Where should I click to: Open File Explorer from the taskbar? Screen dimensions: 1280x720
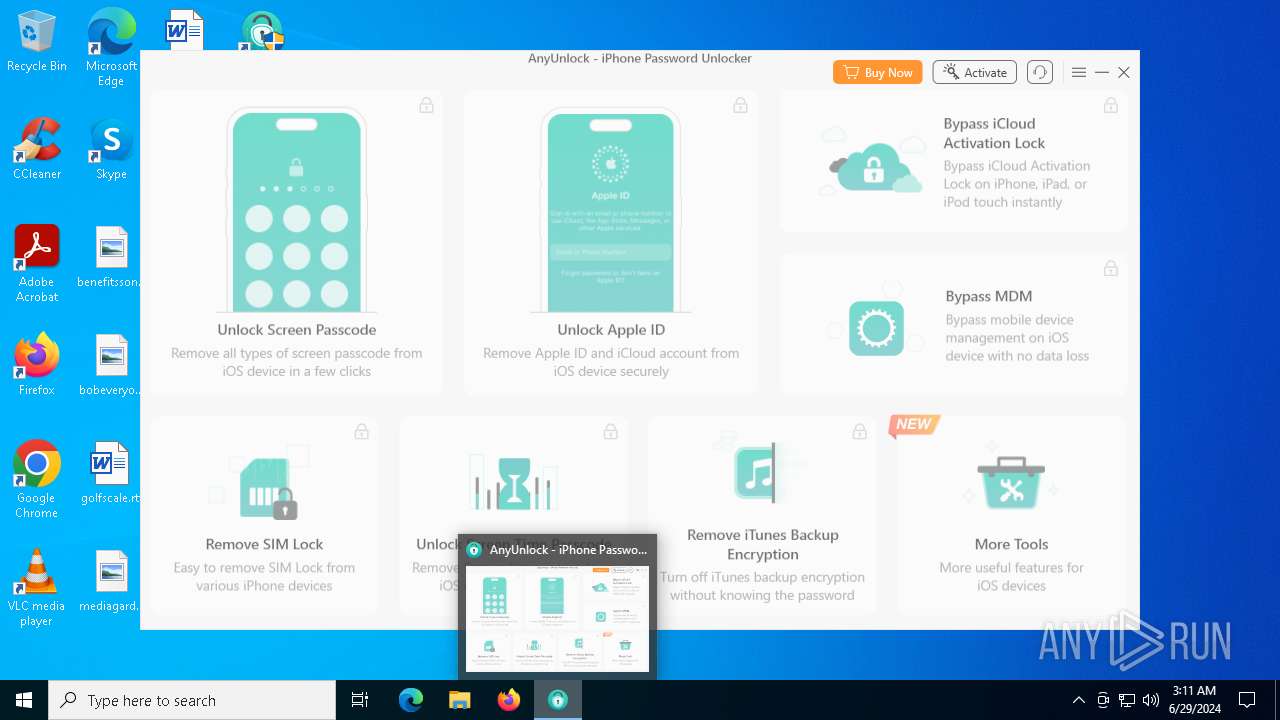pos(459,700)
